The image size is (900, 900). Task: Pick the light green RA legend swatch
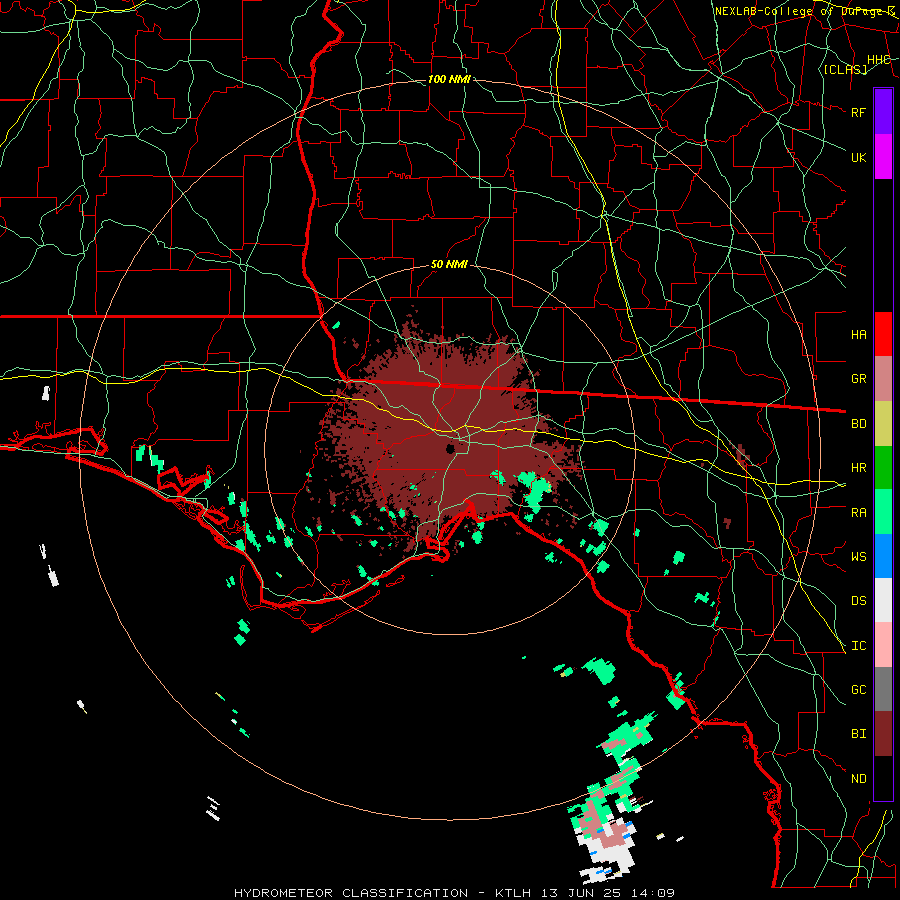coord(883,512)
